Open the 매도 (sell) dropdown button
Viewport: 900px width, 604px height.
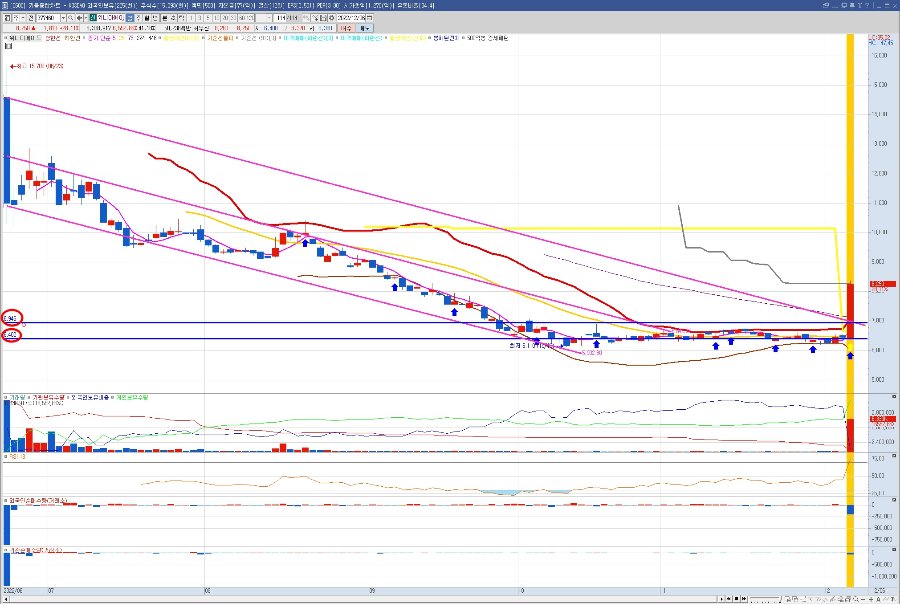[x=364, y=28]
